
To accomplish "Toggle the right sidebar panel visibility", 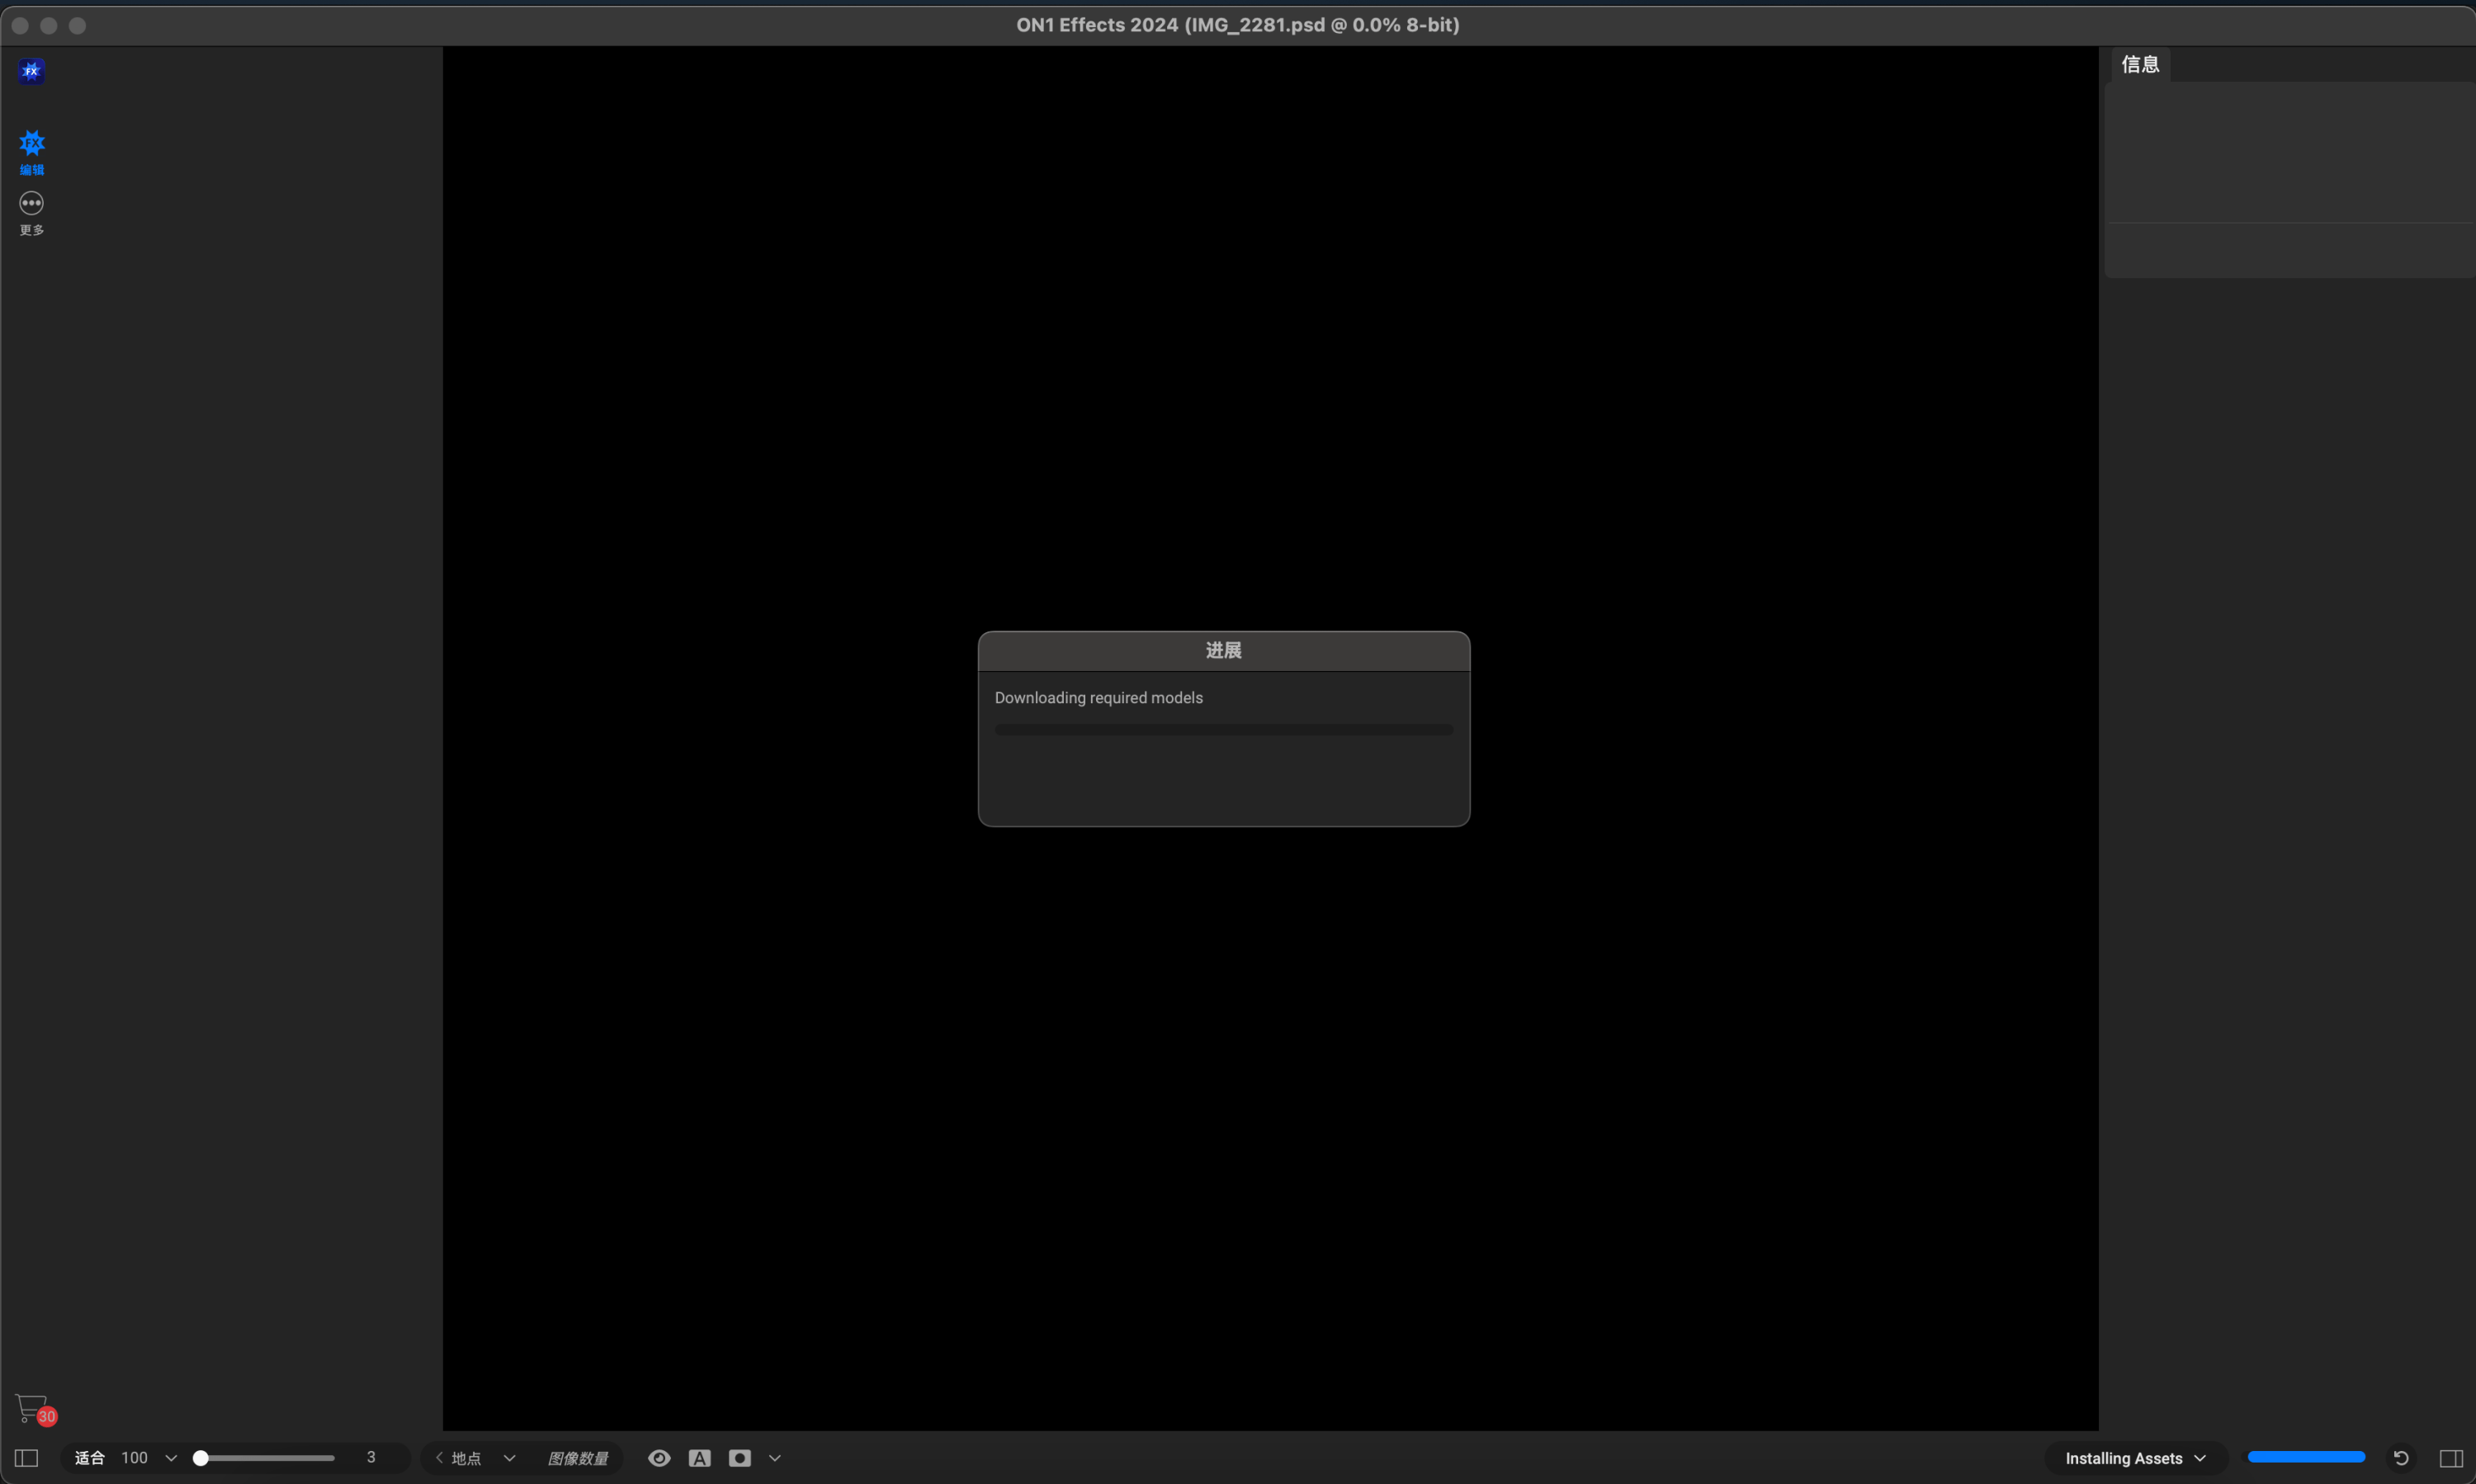I will [x=2451, y=1458].
